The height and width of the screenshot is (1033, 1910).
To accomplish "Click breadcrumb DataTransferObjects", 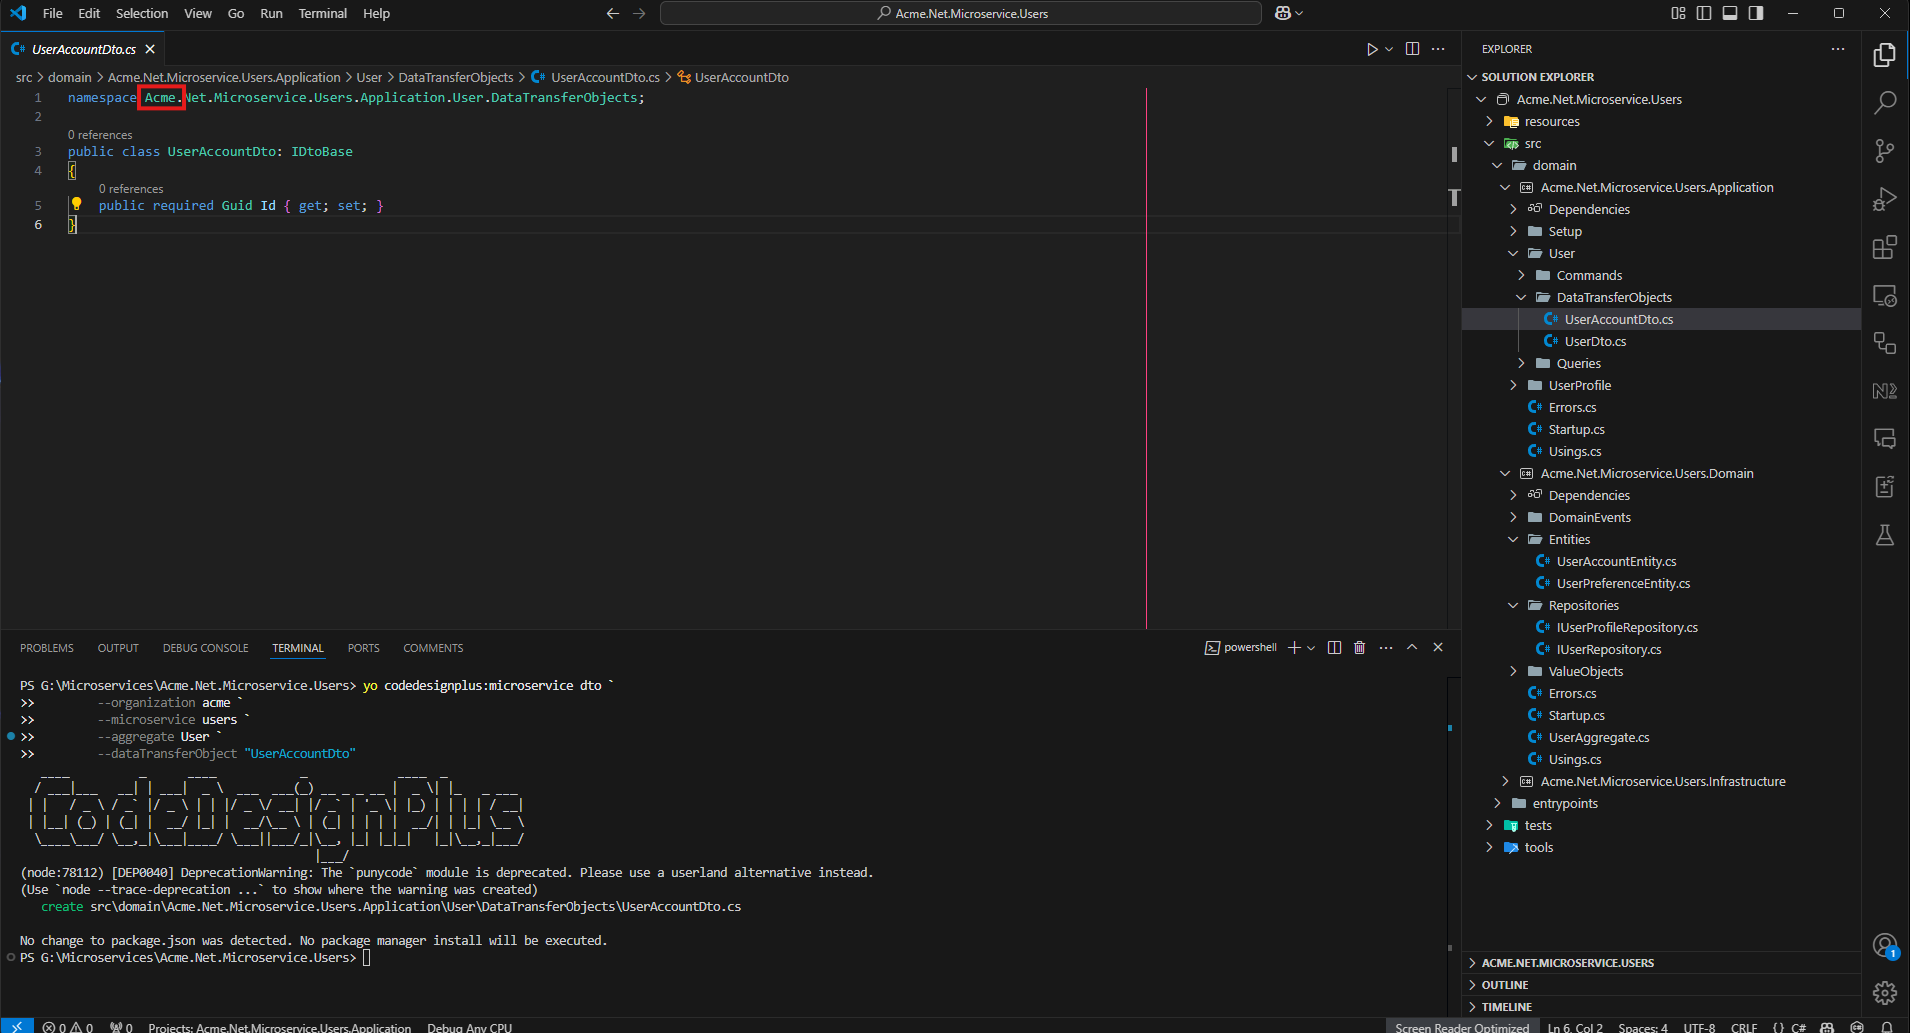I will click(x=456, y=77).
